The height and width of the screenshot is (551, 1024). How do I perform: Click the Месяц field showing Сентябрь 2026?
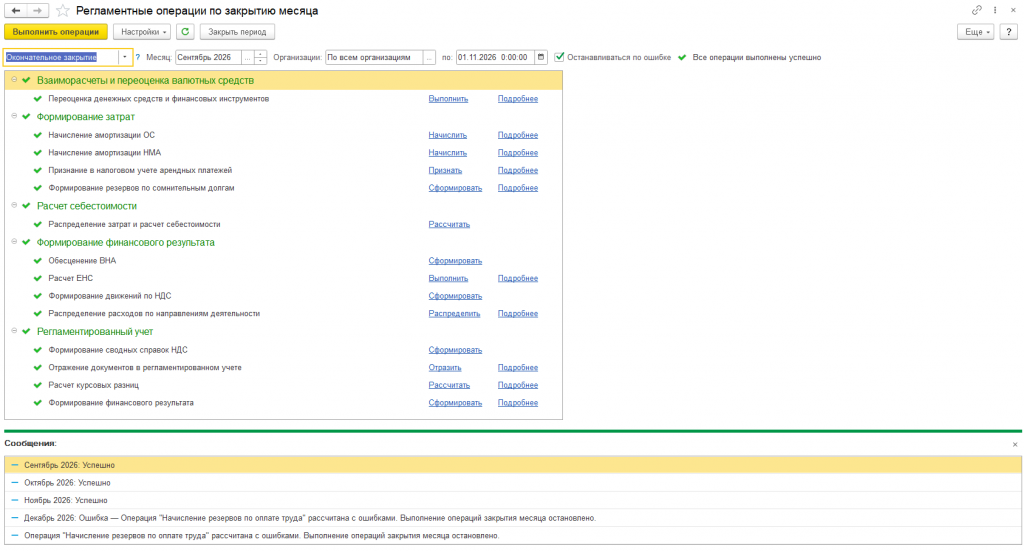208,57
